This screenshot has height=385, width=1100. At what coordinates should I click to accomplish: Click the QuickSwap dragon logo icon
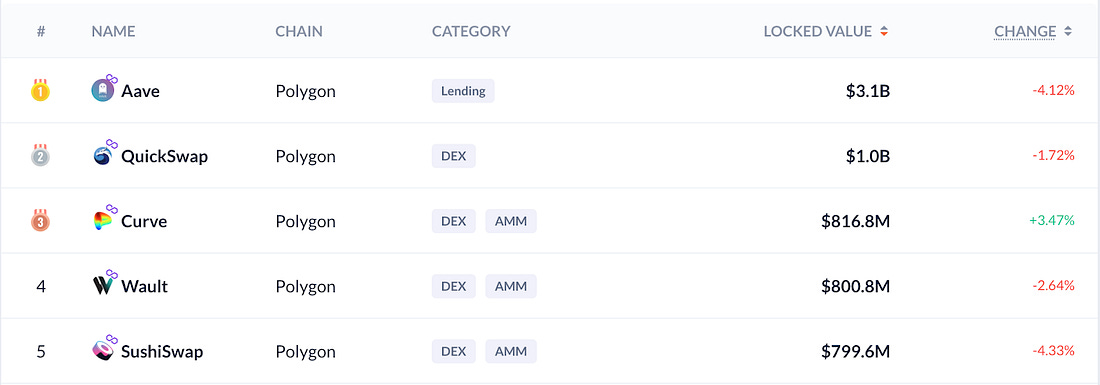(x=102, y=156)
